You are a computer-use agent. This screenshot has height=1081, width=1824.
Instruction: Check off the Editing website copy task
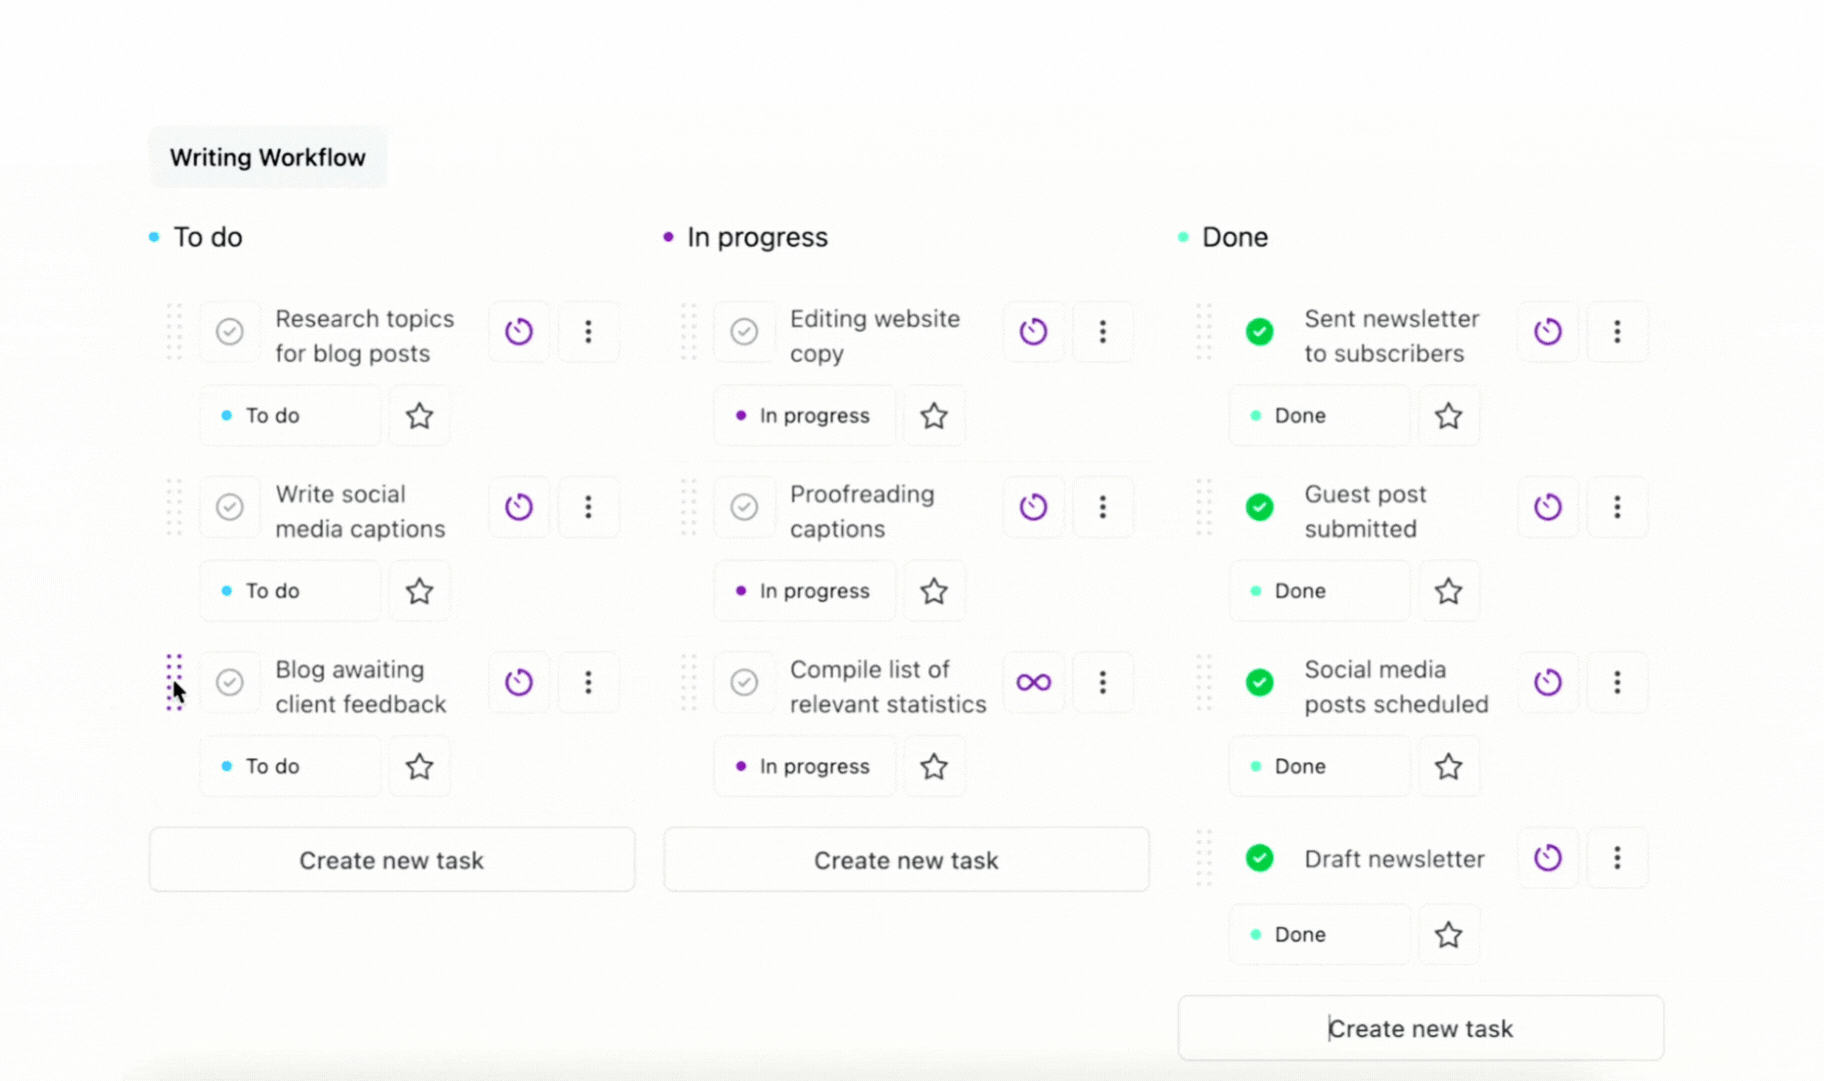coord(744,331)
